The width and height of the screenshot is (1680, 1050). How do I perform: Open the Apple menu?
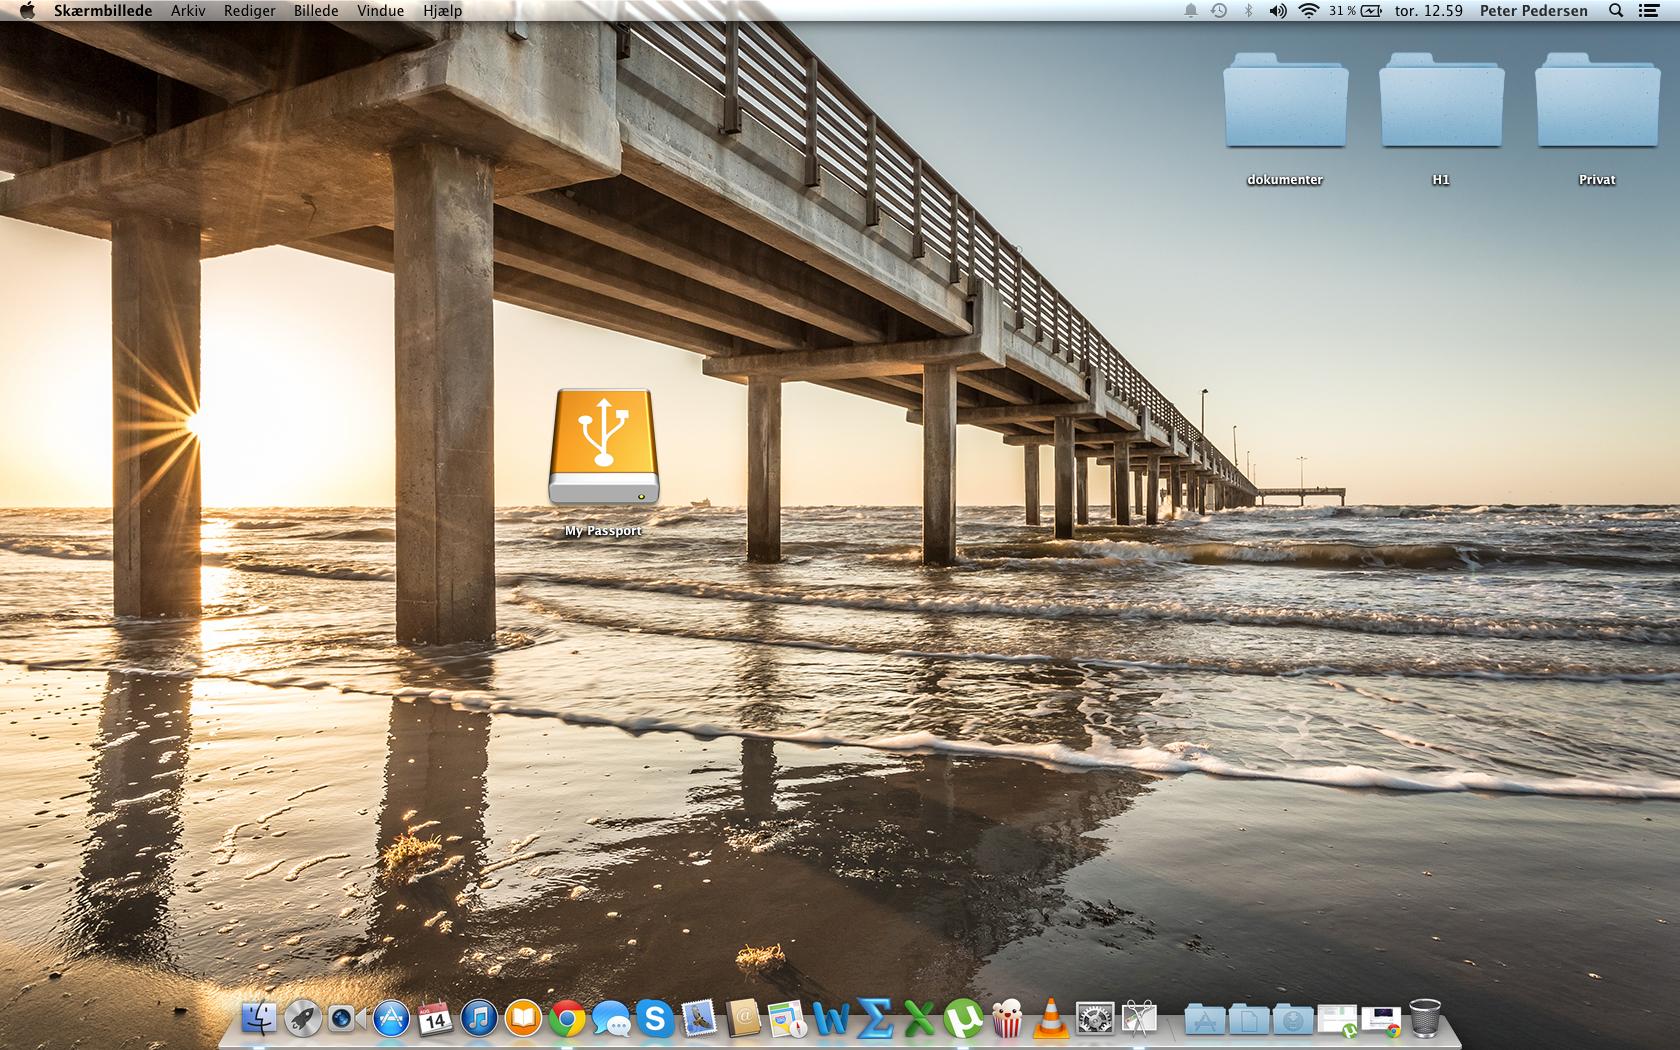[x=27, y=11]
